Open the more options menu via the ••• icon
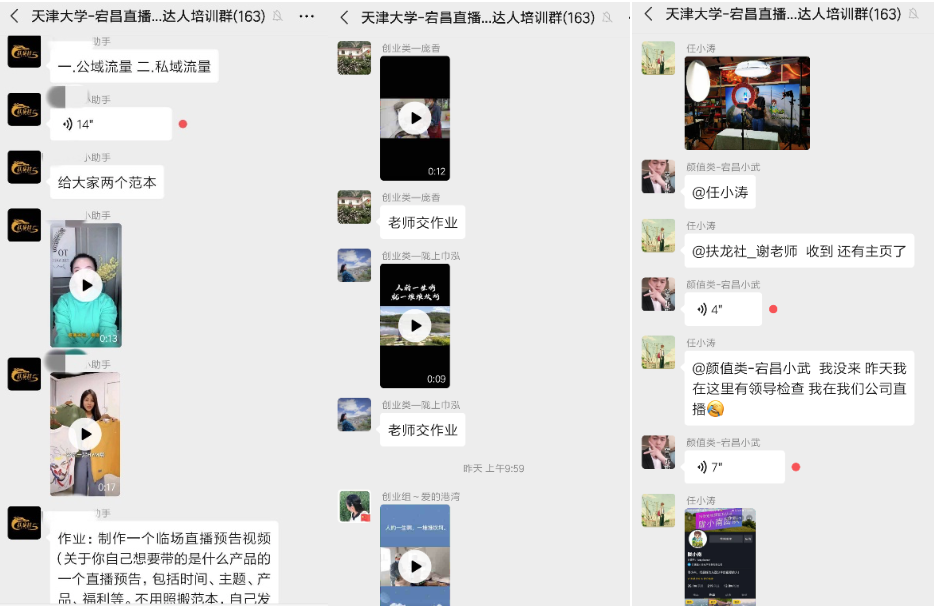The image size is (938, 606). tap(306, 16)
